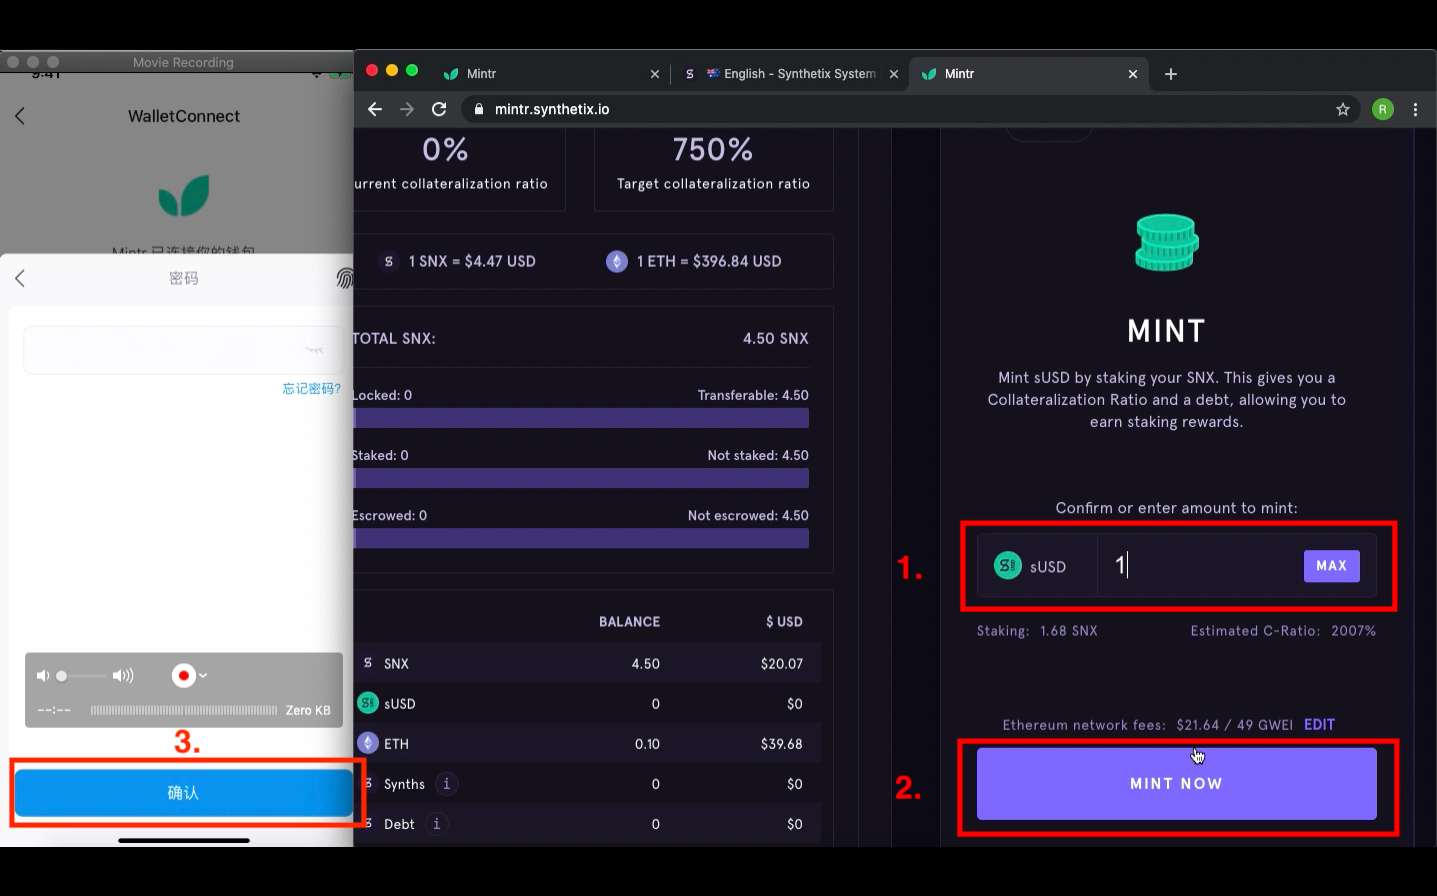Click the blue confirm button in the wallet app
Image resolution: width=1437 pixels, height=896 pixels.
coord(184,793)
